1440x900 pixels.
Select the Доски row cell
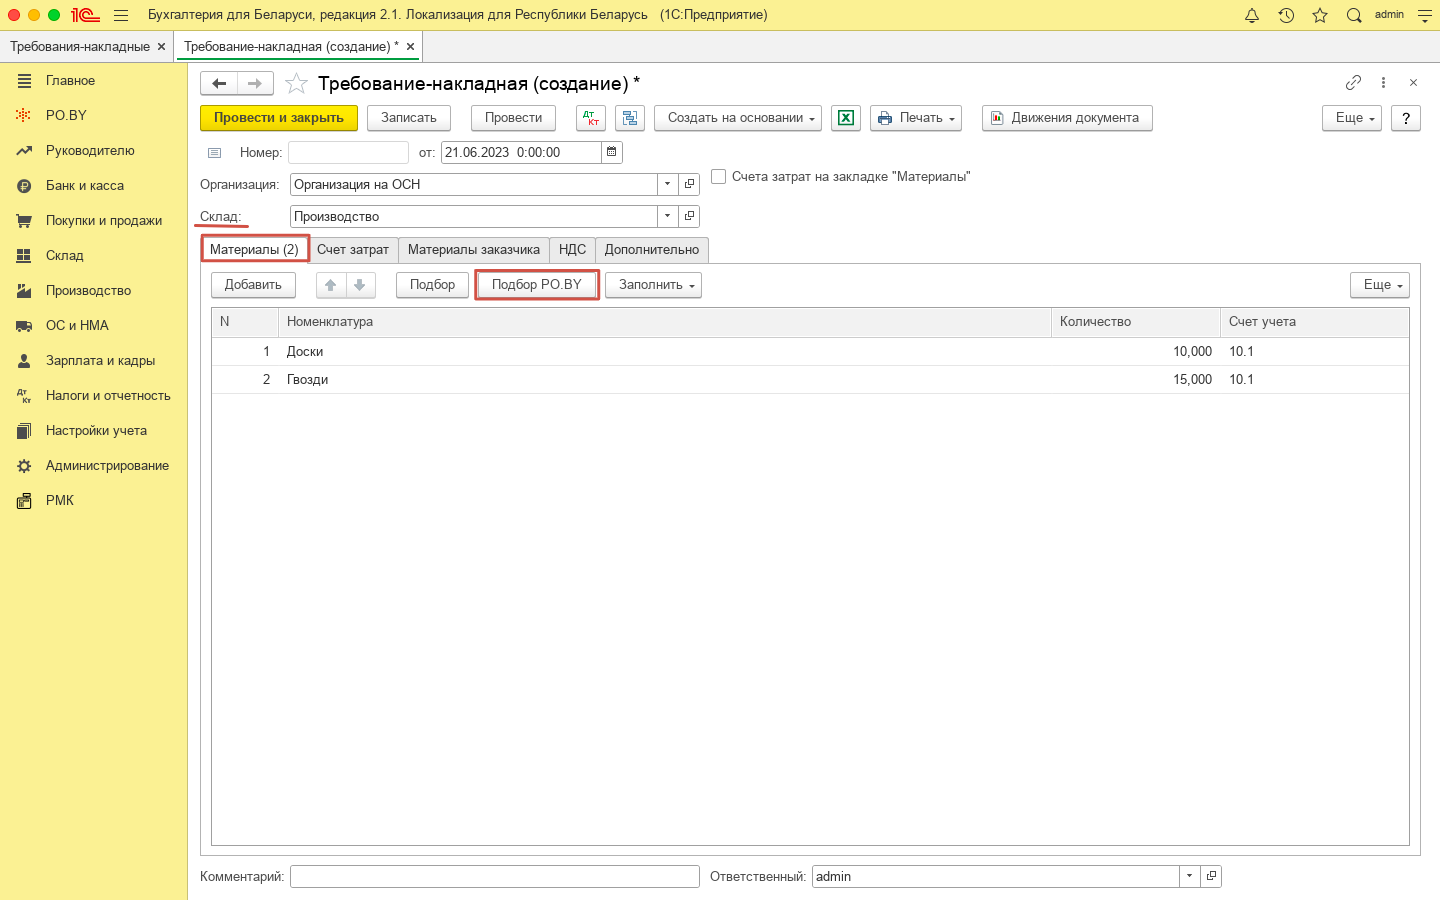[665, 352]
